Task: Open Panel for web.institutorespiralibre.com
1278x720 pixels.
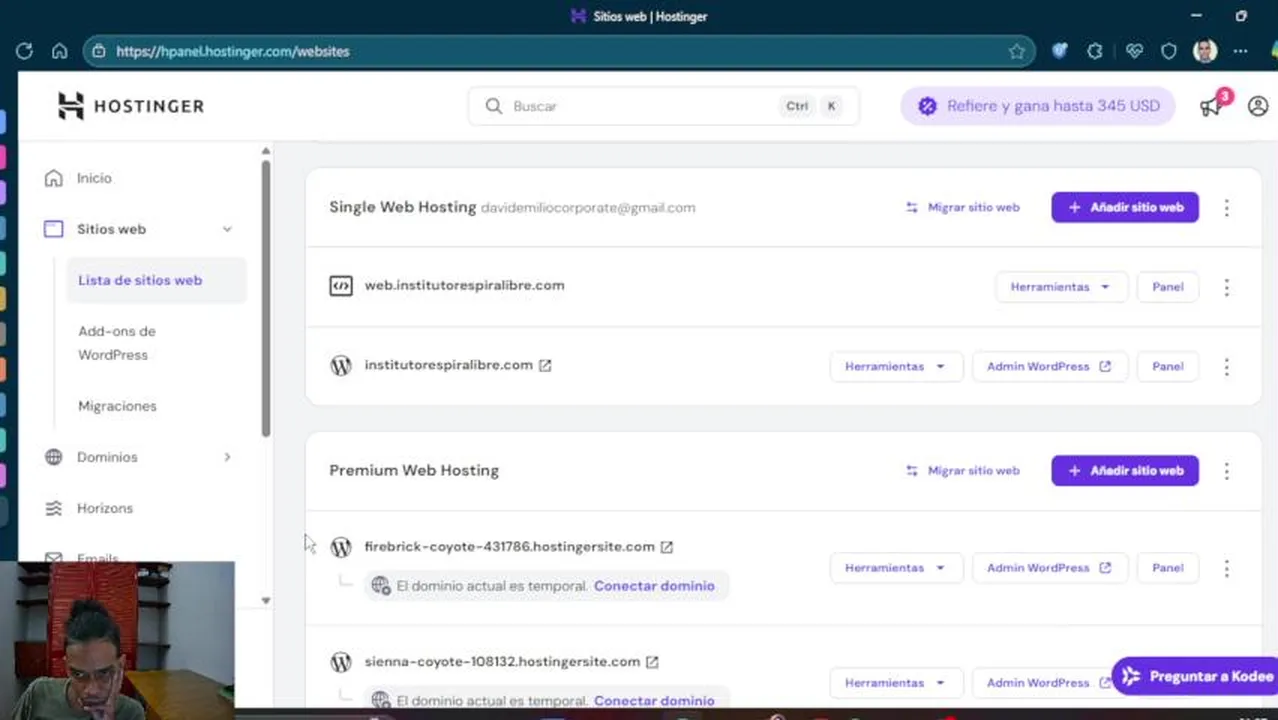Action: (1167, 287)
